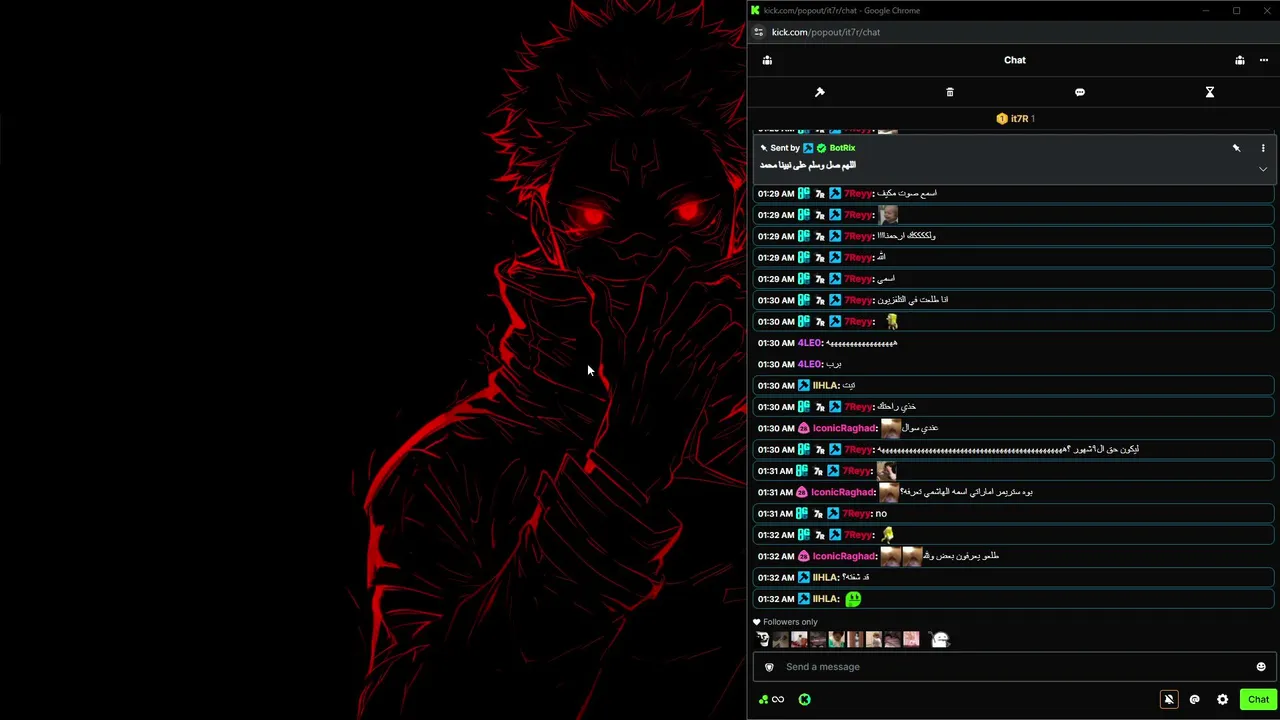
Task: Click green Kick emote in IIHLA's last message
Action: 853,599
